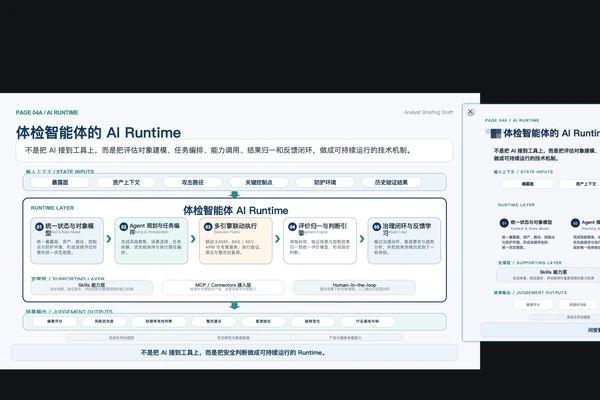Select the 历史验证结果 input pill

click(391, 182)
